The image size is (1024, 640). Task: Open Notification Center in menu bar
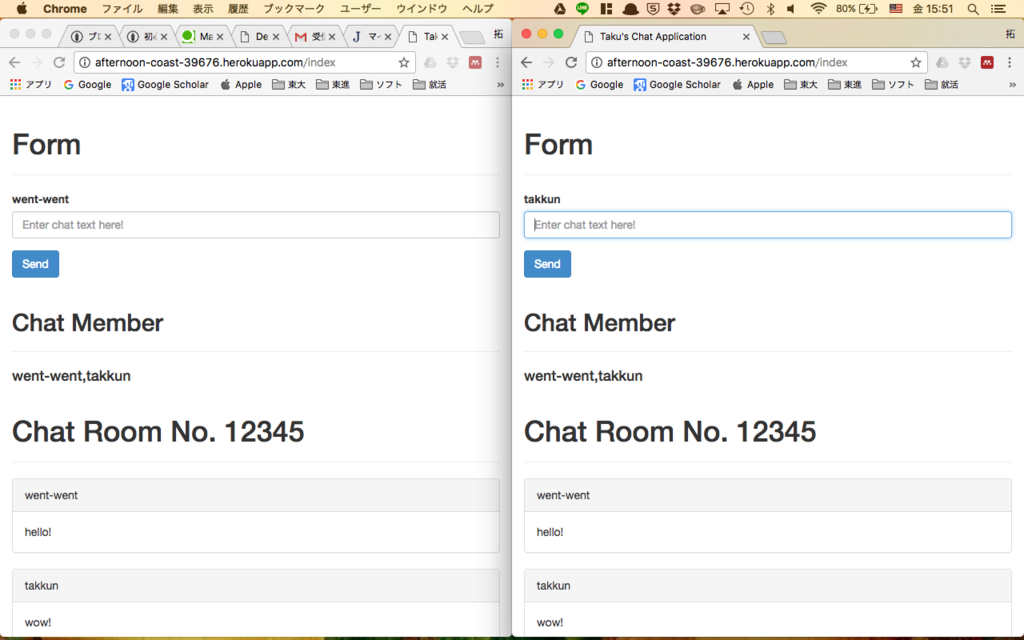click(x=998, y=8)
